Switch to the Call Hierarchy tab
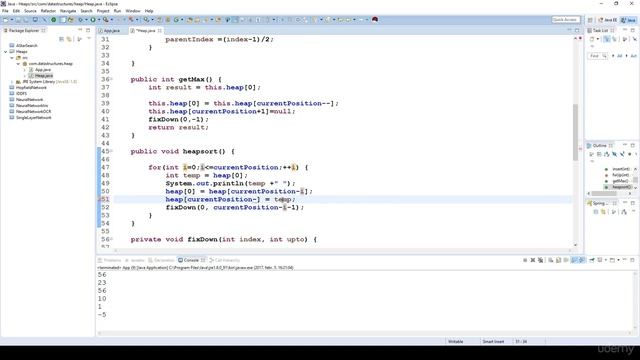 pyautogui.click(x=225, y=260)
